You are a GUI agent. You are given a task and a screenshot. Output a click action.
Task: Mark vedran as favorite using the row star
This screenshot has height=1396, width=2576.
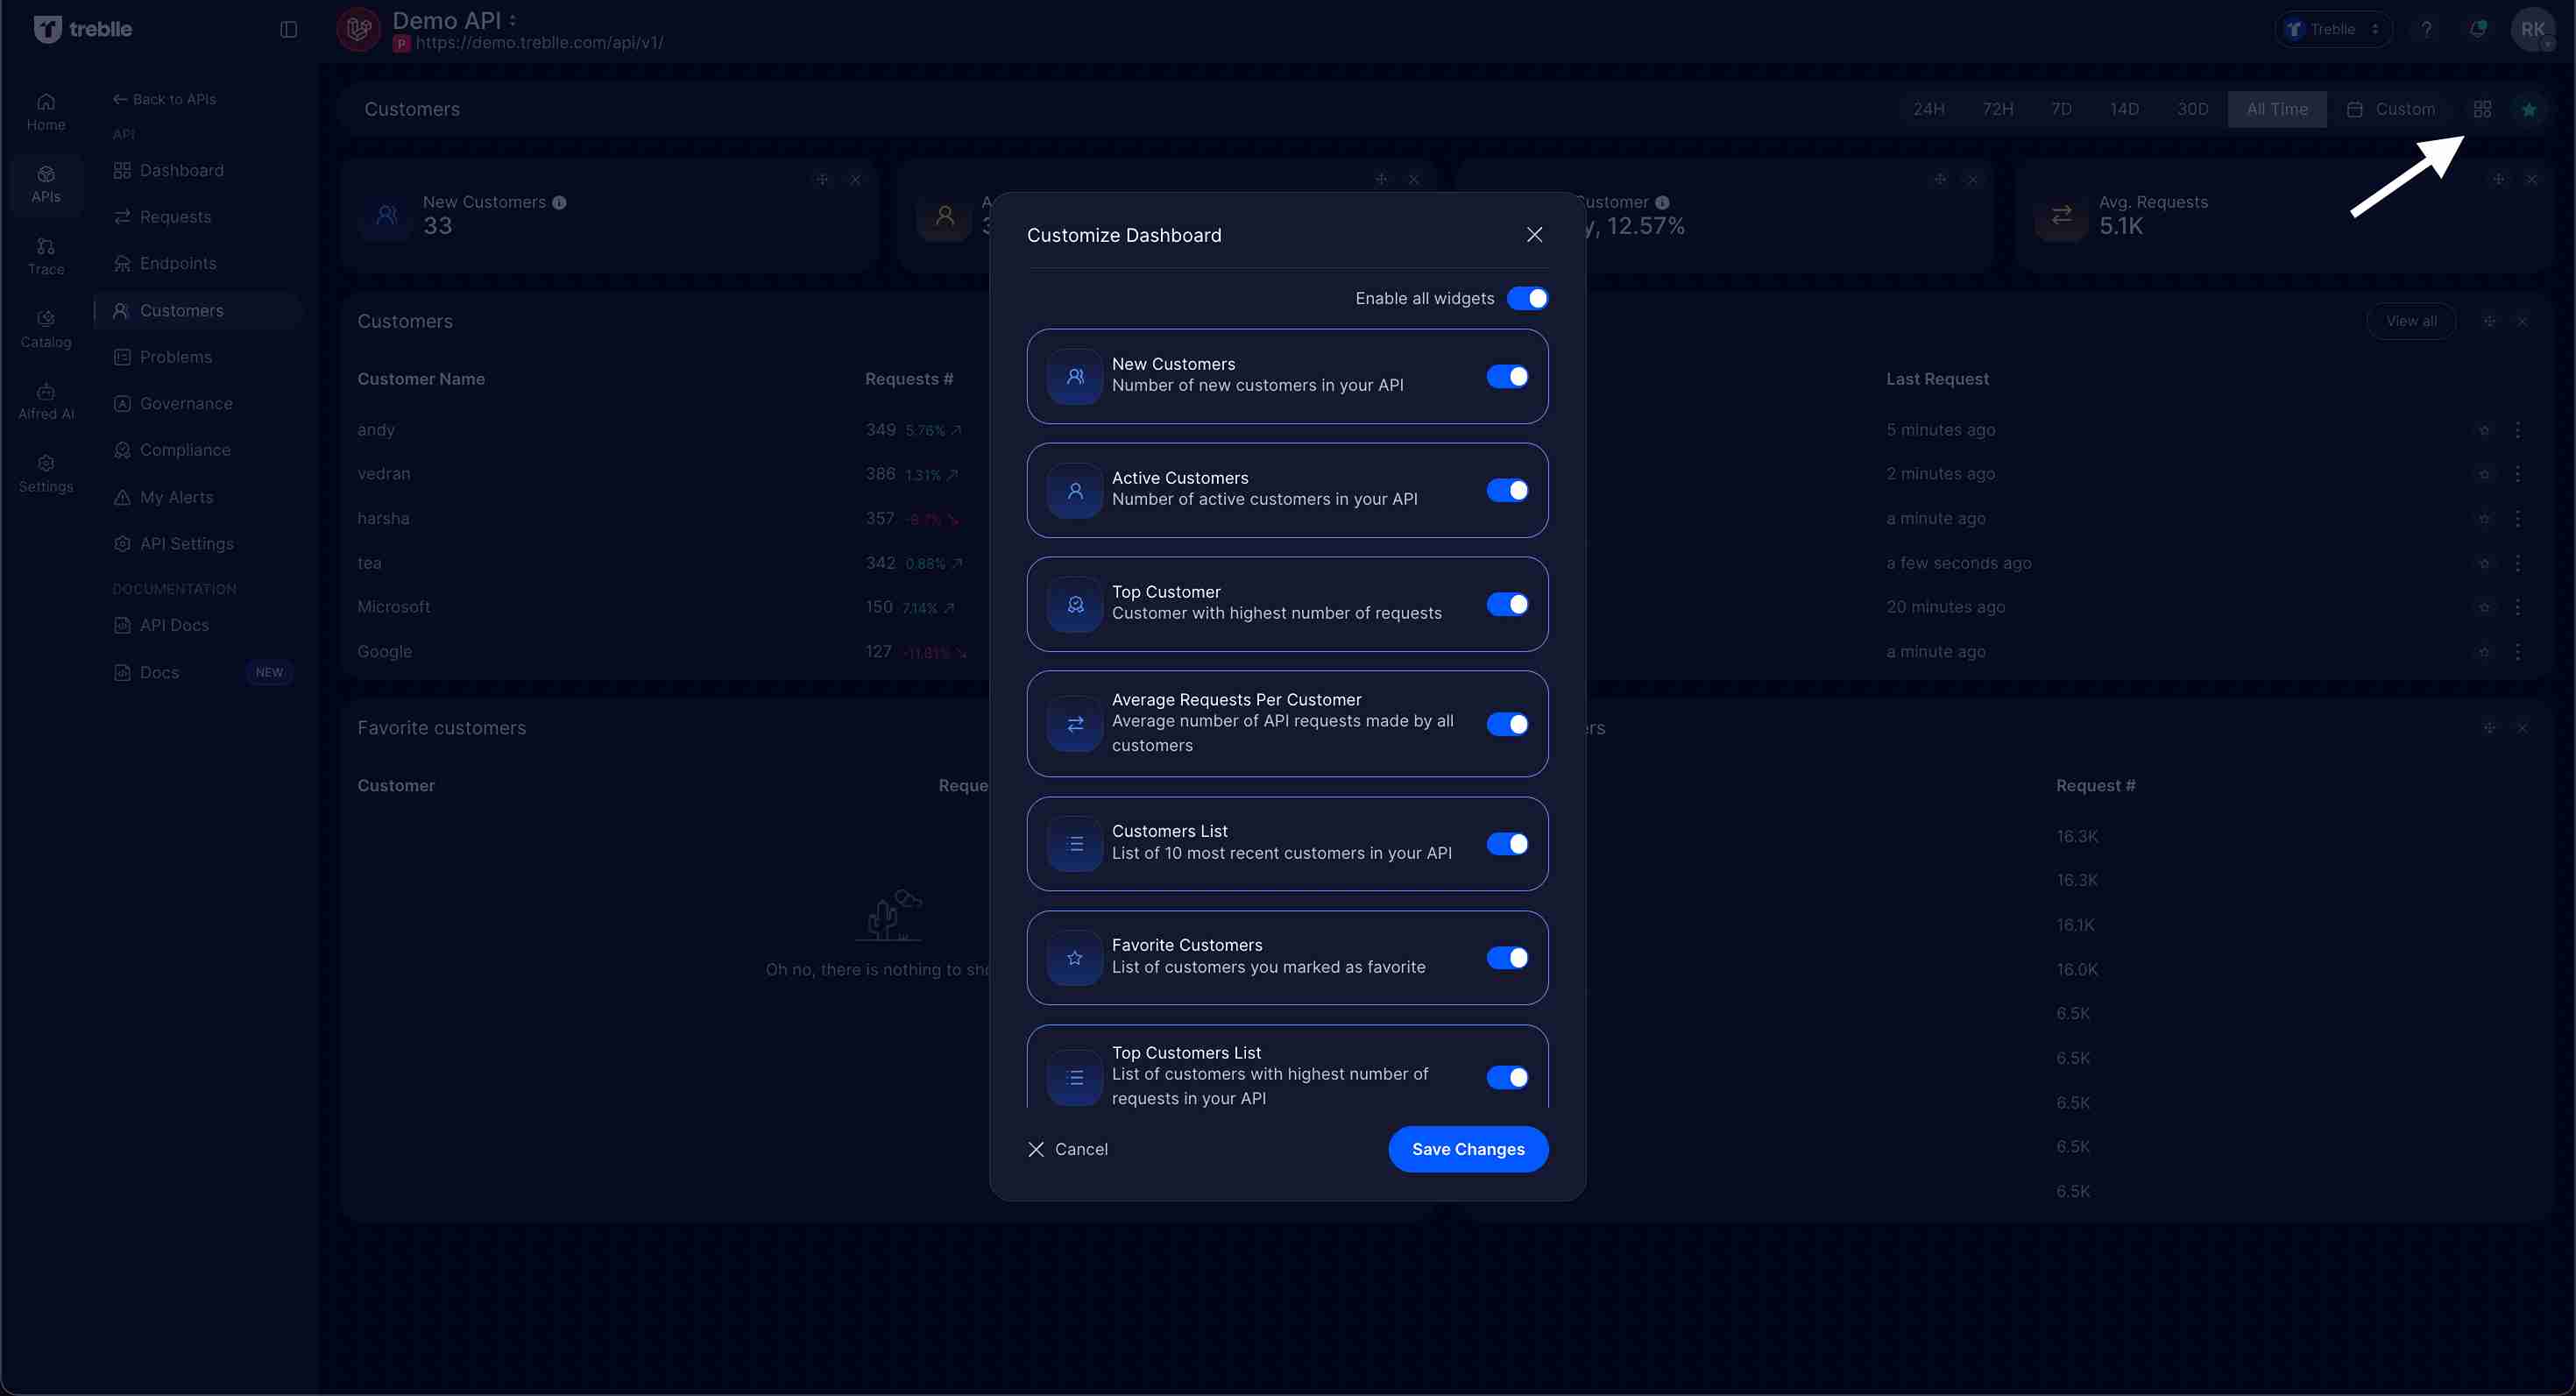2484,474
